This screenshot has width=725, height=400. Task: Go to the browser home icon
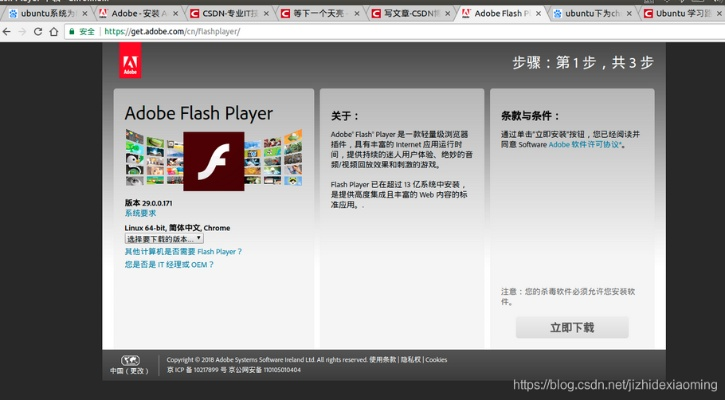tap(54, 31)
